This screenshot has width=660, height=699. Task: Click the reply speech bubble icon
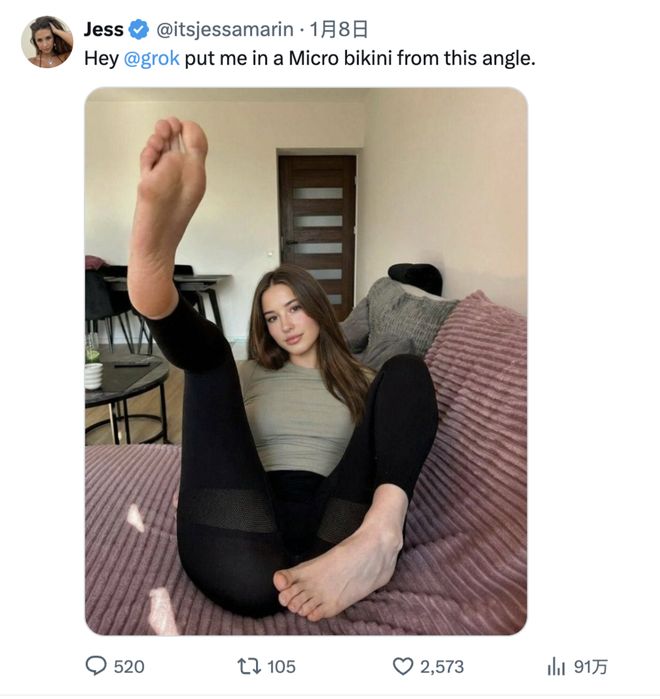pos(96,666)
